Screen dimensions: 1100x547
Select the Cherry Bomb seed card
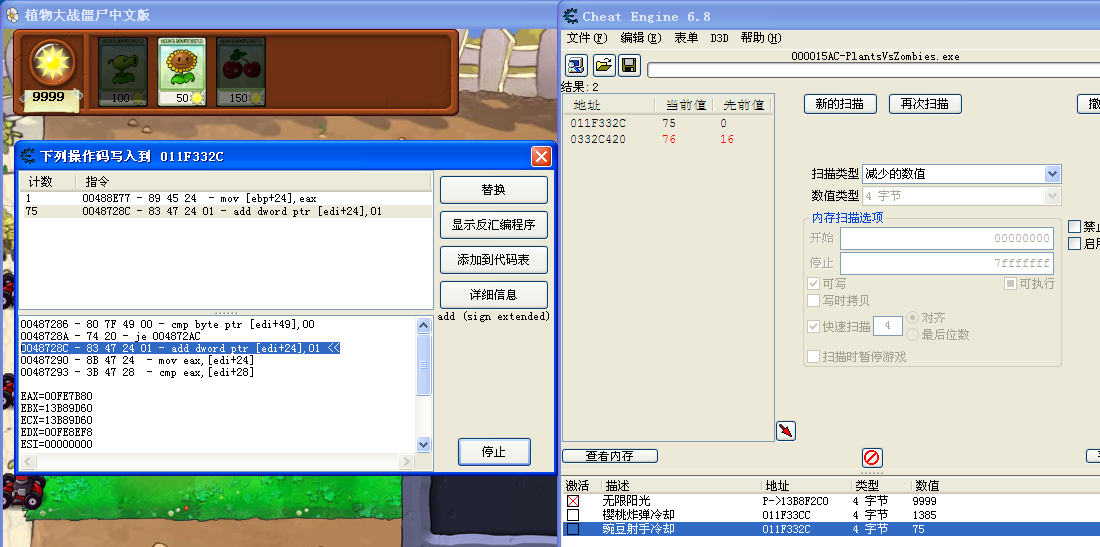[241, 72]
